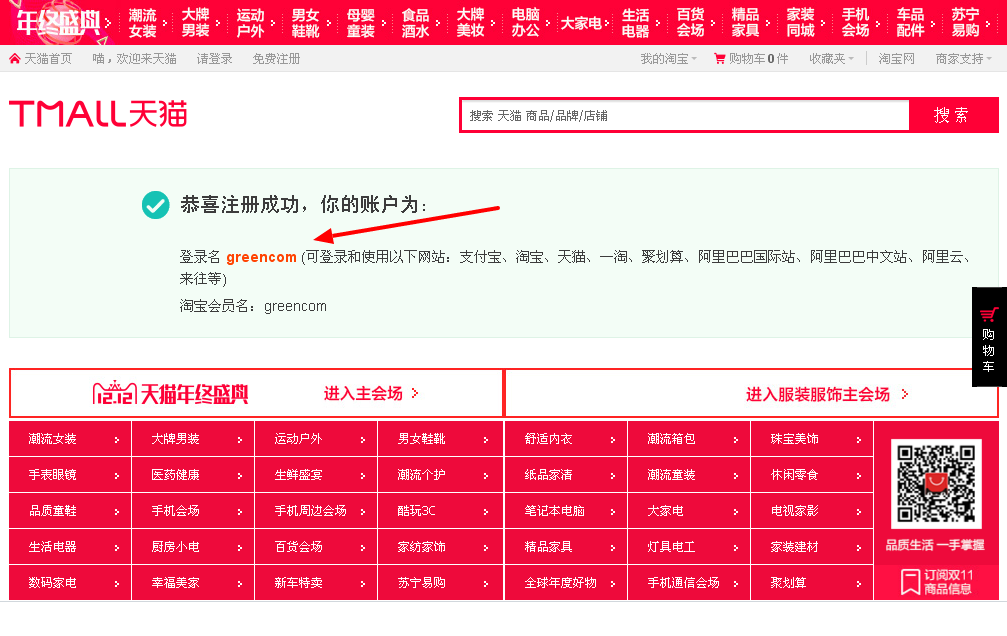1007x636 pixels.
Task: Click the arrow next to 进入服装服饰主会场
Action: 905,394
